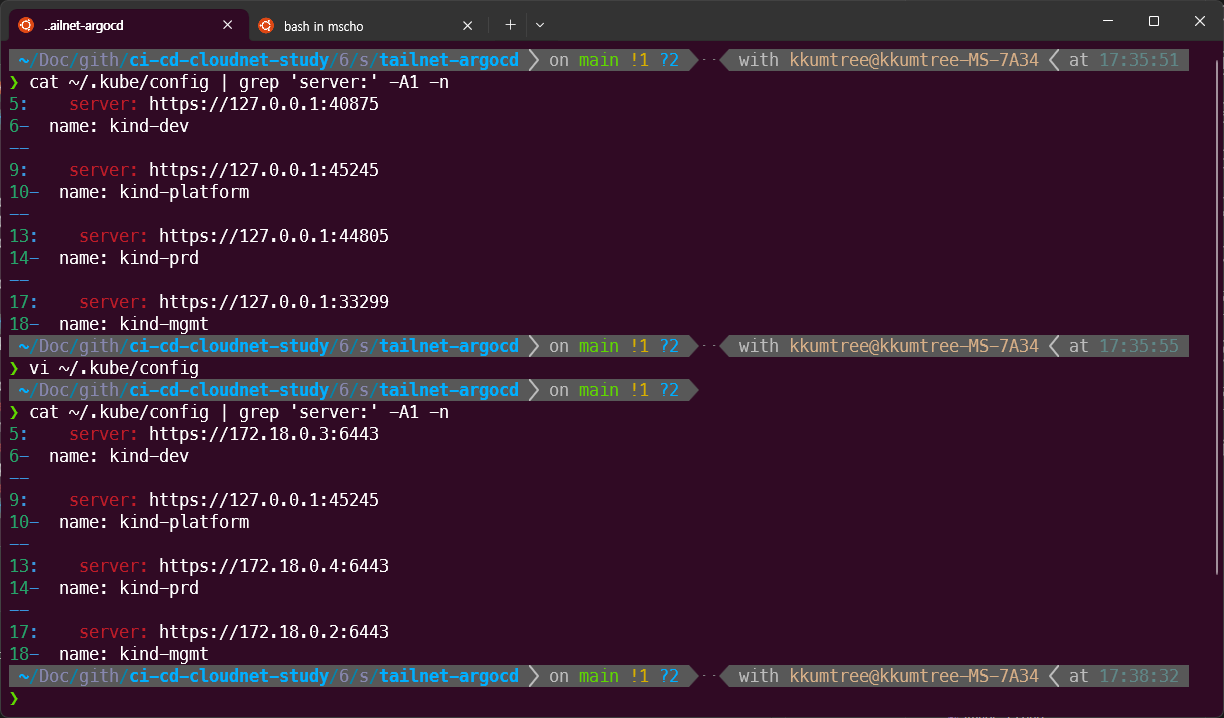Screen dimensions: 1224x718
Task: Switch to the bash in mscho tab
Action: [x=366, y=25]
